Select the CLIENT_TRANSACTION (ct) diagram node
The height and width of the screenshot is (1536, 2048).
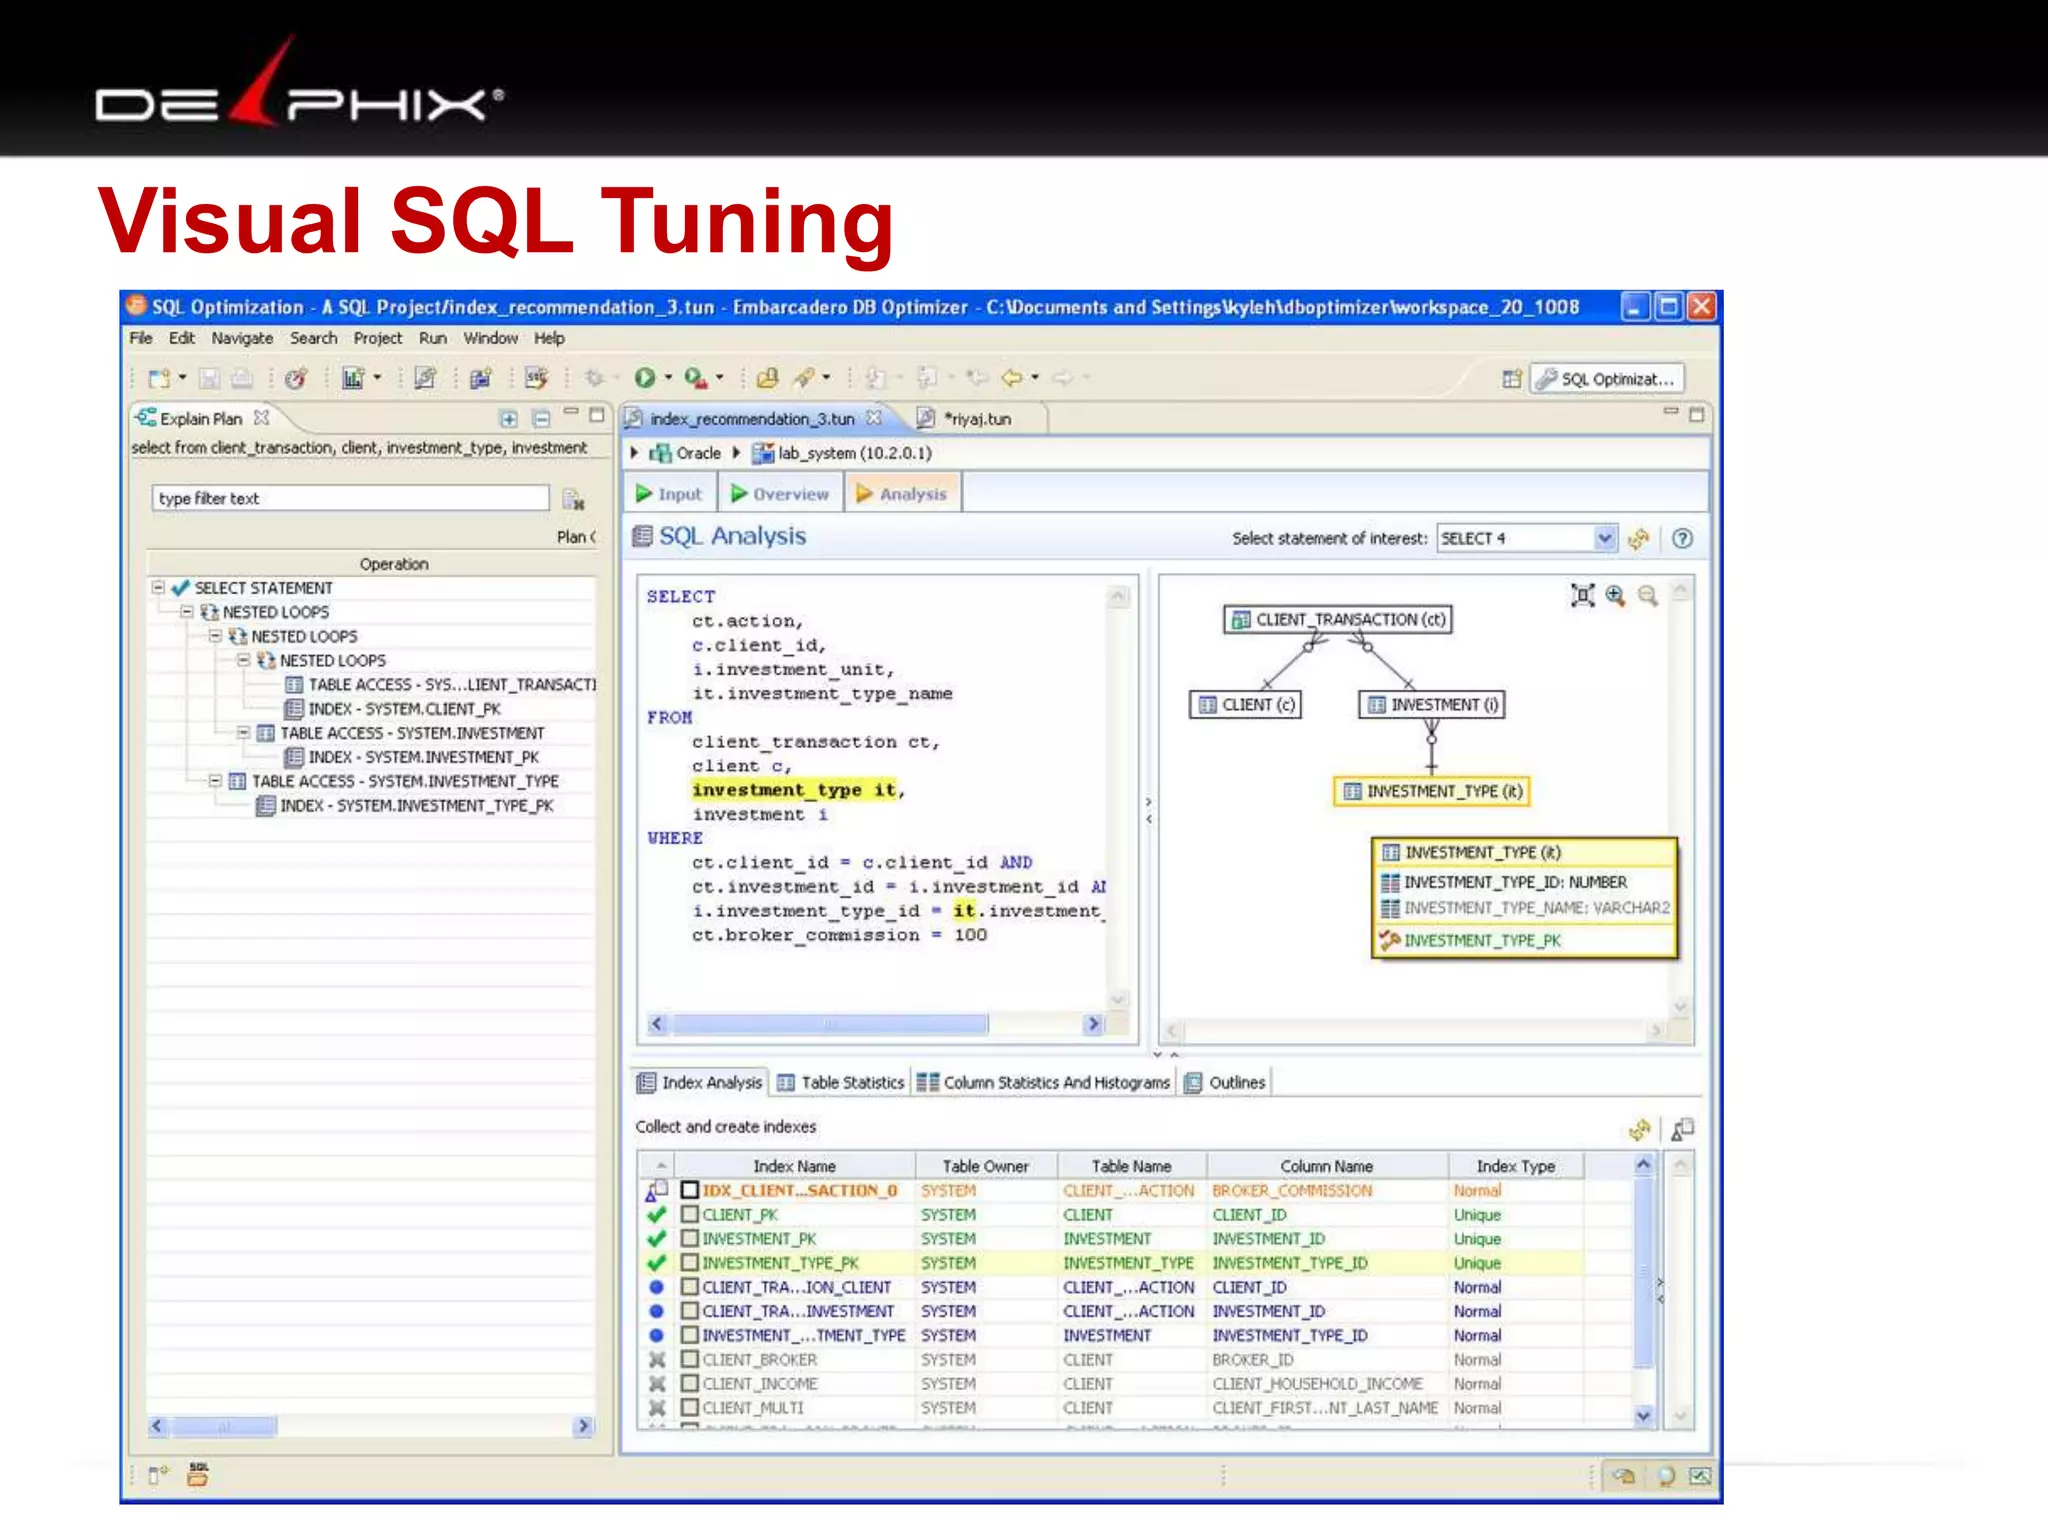click(1339, 620)
